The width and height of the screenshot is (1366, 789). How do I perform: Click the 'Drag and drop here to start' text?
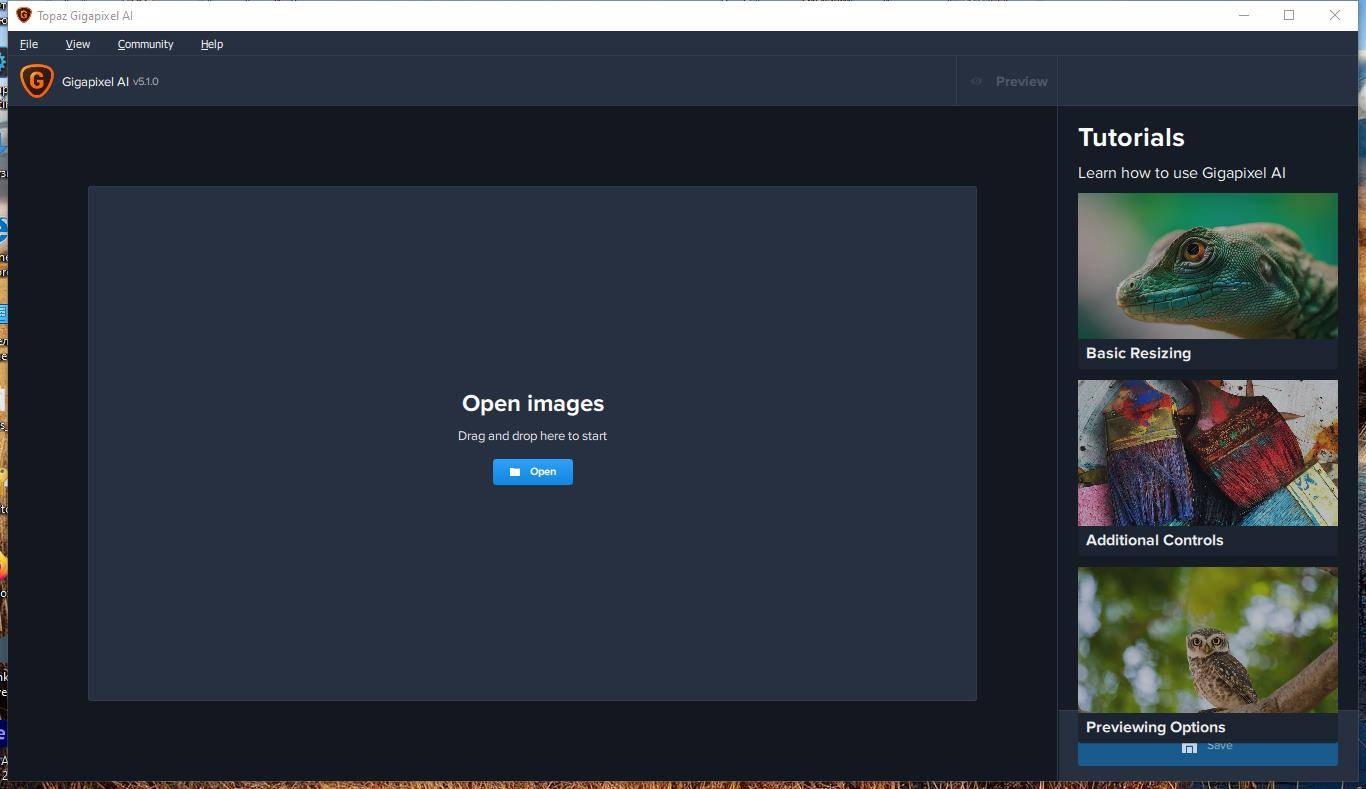coord(533,436)
